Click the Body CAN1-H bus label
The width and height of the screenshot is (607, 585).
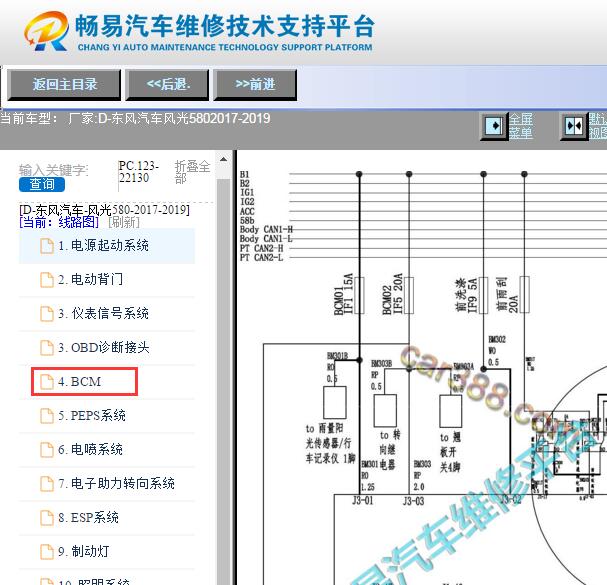[x=266, y=230]
